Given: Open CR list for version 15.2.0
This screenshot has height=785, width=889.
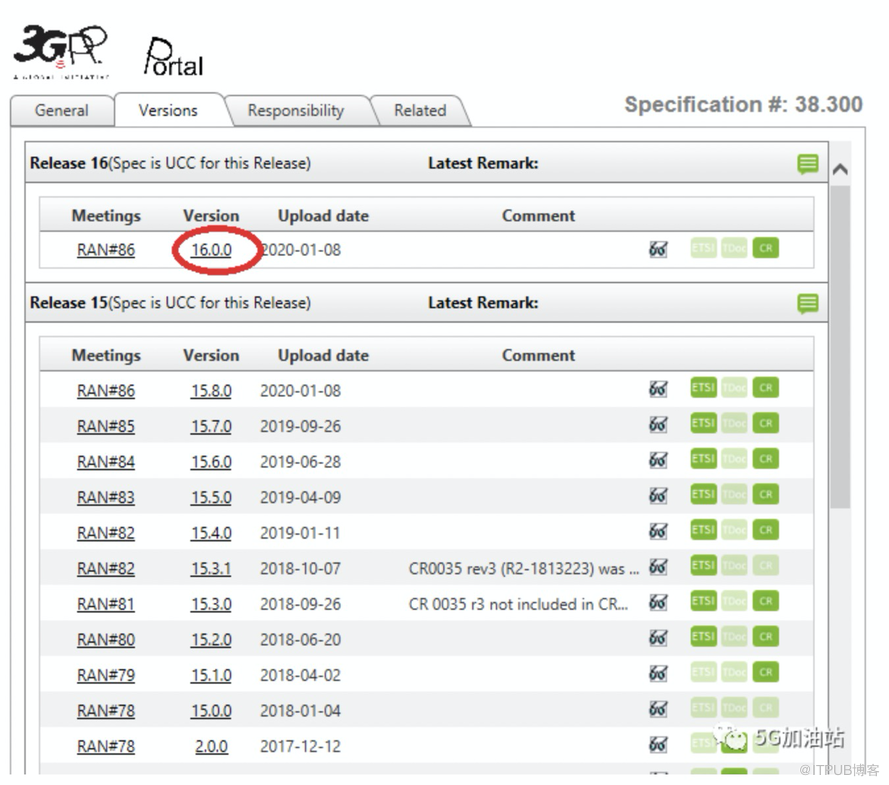Looking at the screenshot, I should [766, 637].
